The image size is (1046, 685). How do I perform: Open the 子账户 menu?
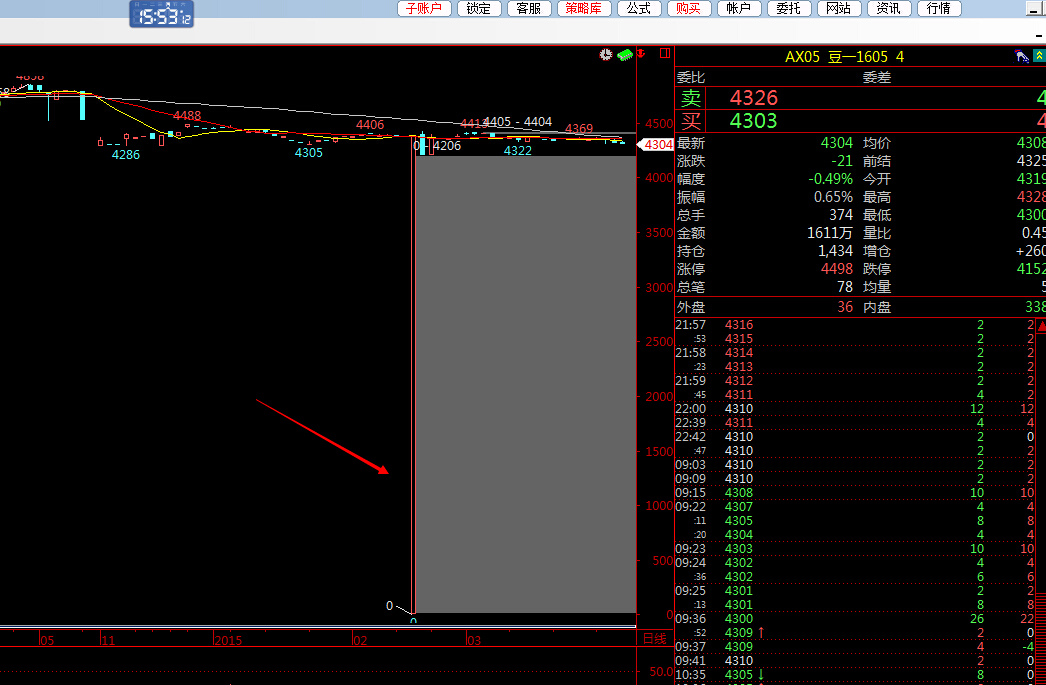(x=424, y=8)
